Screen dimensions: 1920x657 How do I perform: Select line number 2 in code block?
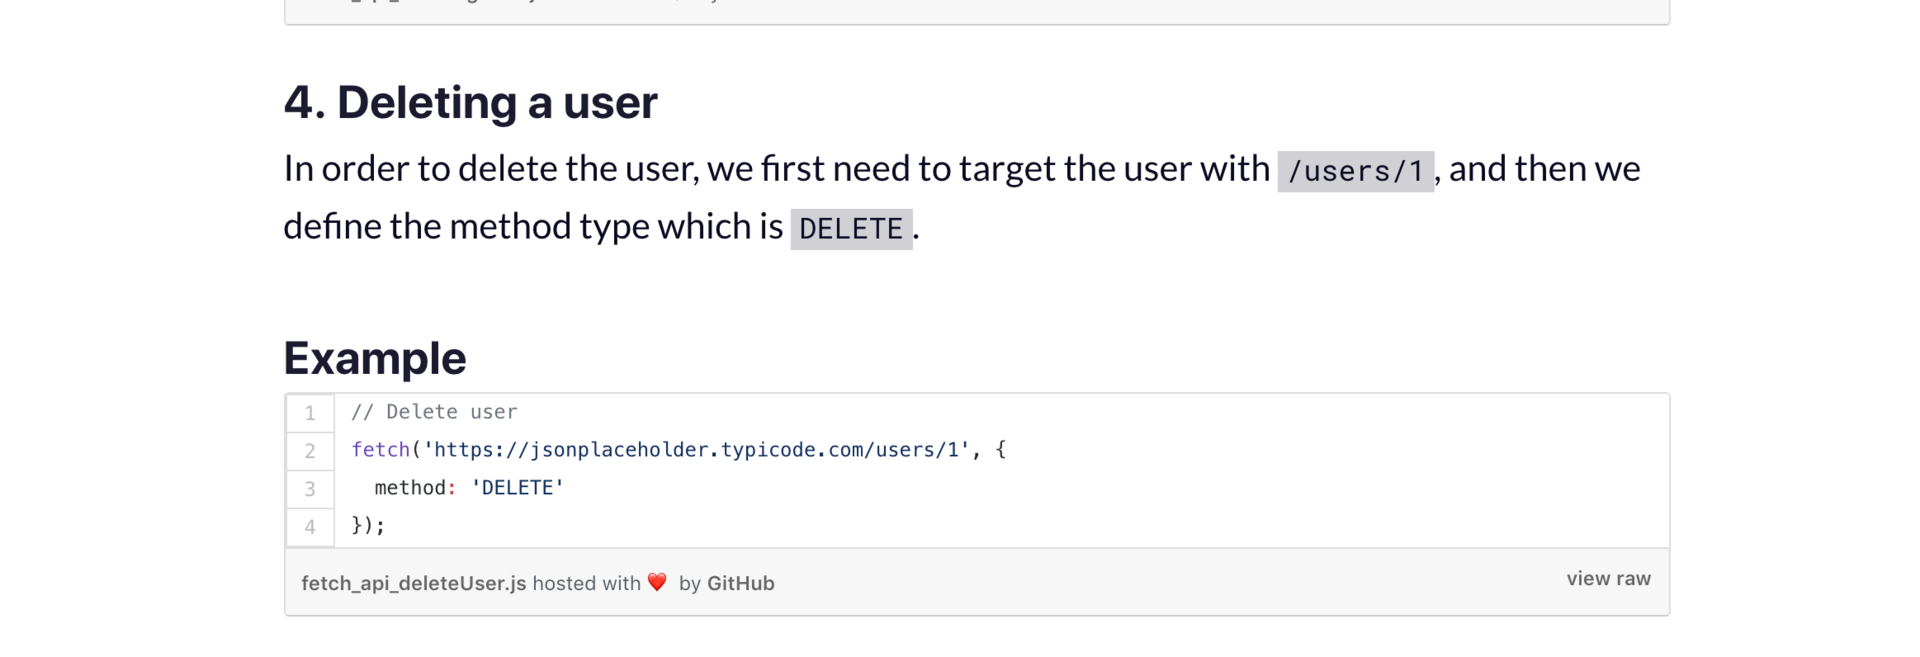[x=310, y=451]
